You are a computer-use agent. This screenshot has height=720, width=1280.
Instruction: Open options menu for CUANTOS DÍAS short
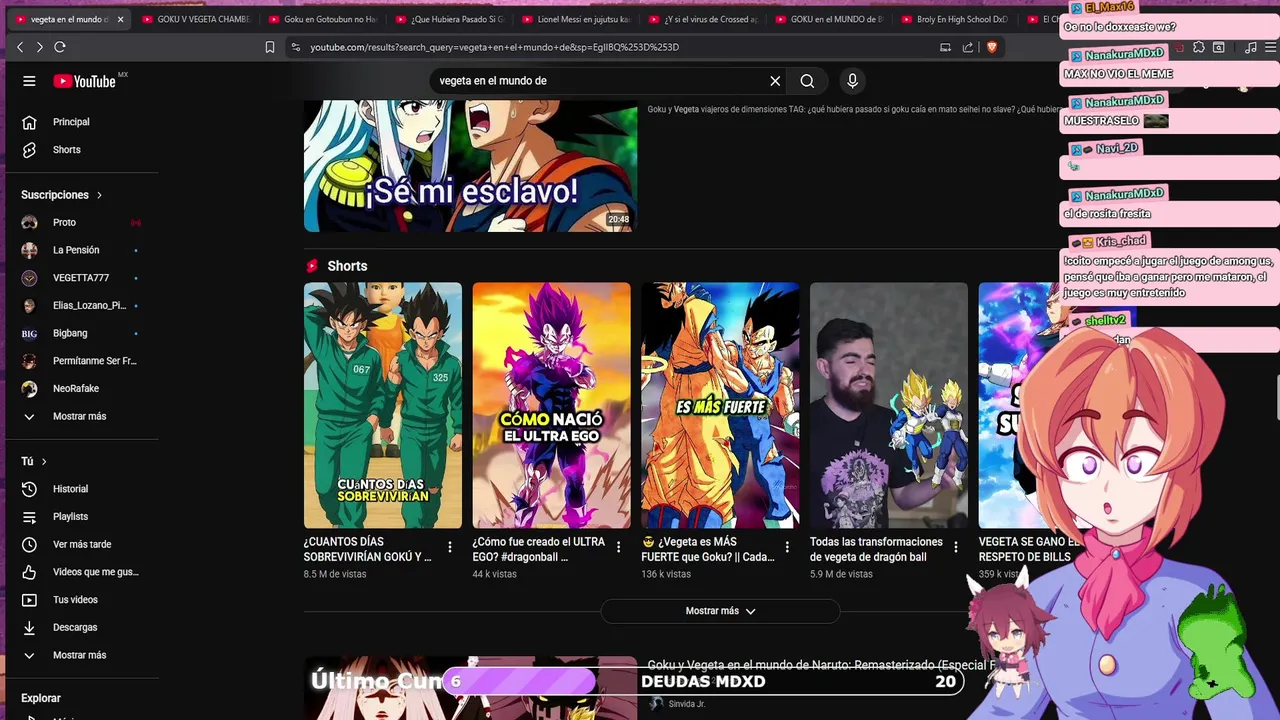[x=450, y=547]
